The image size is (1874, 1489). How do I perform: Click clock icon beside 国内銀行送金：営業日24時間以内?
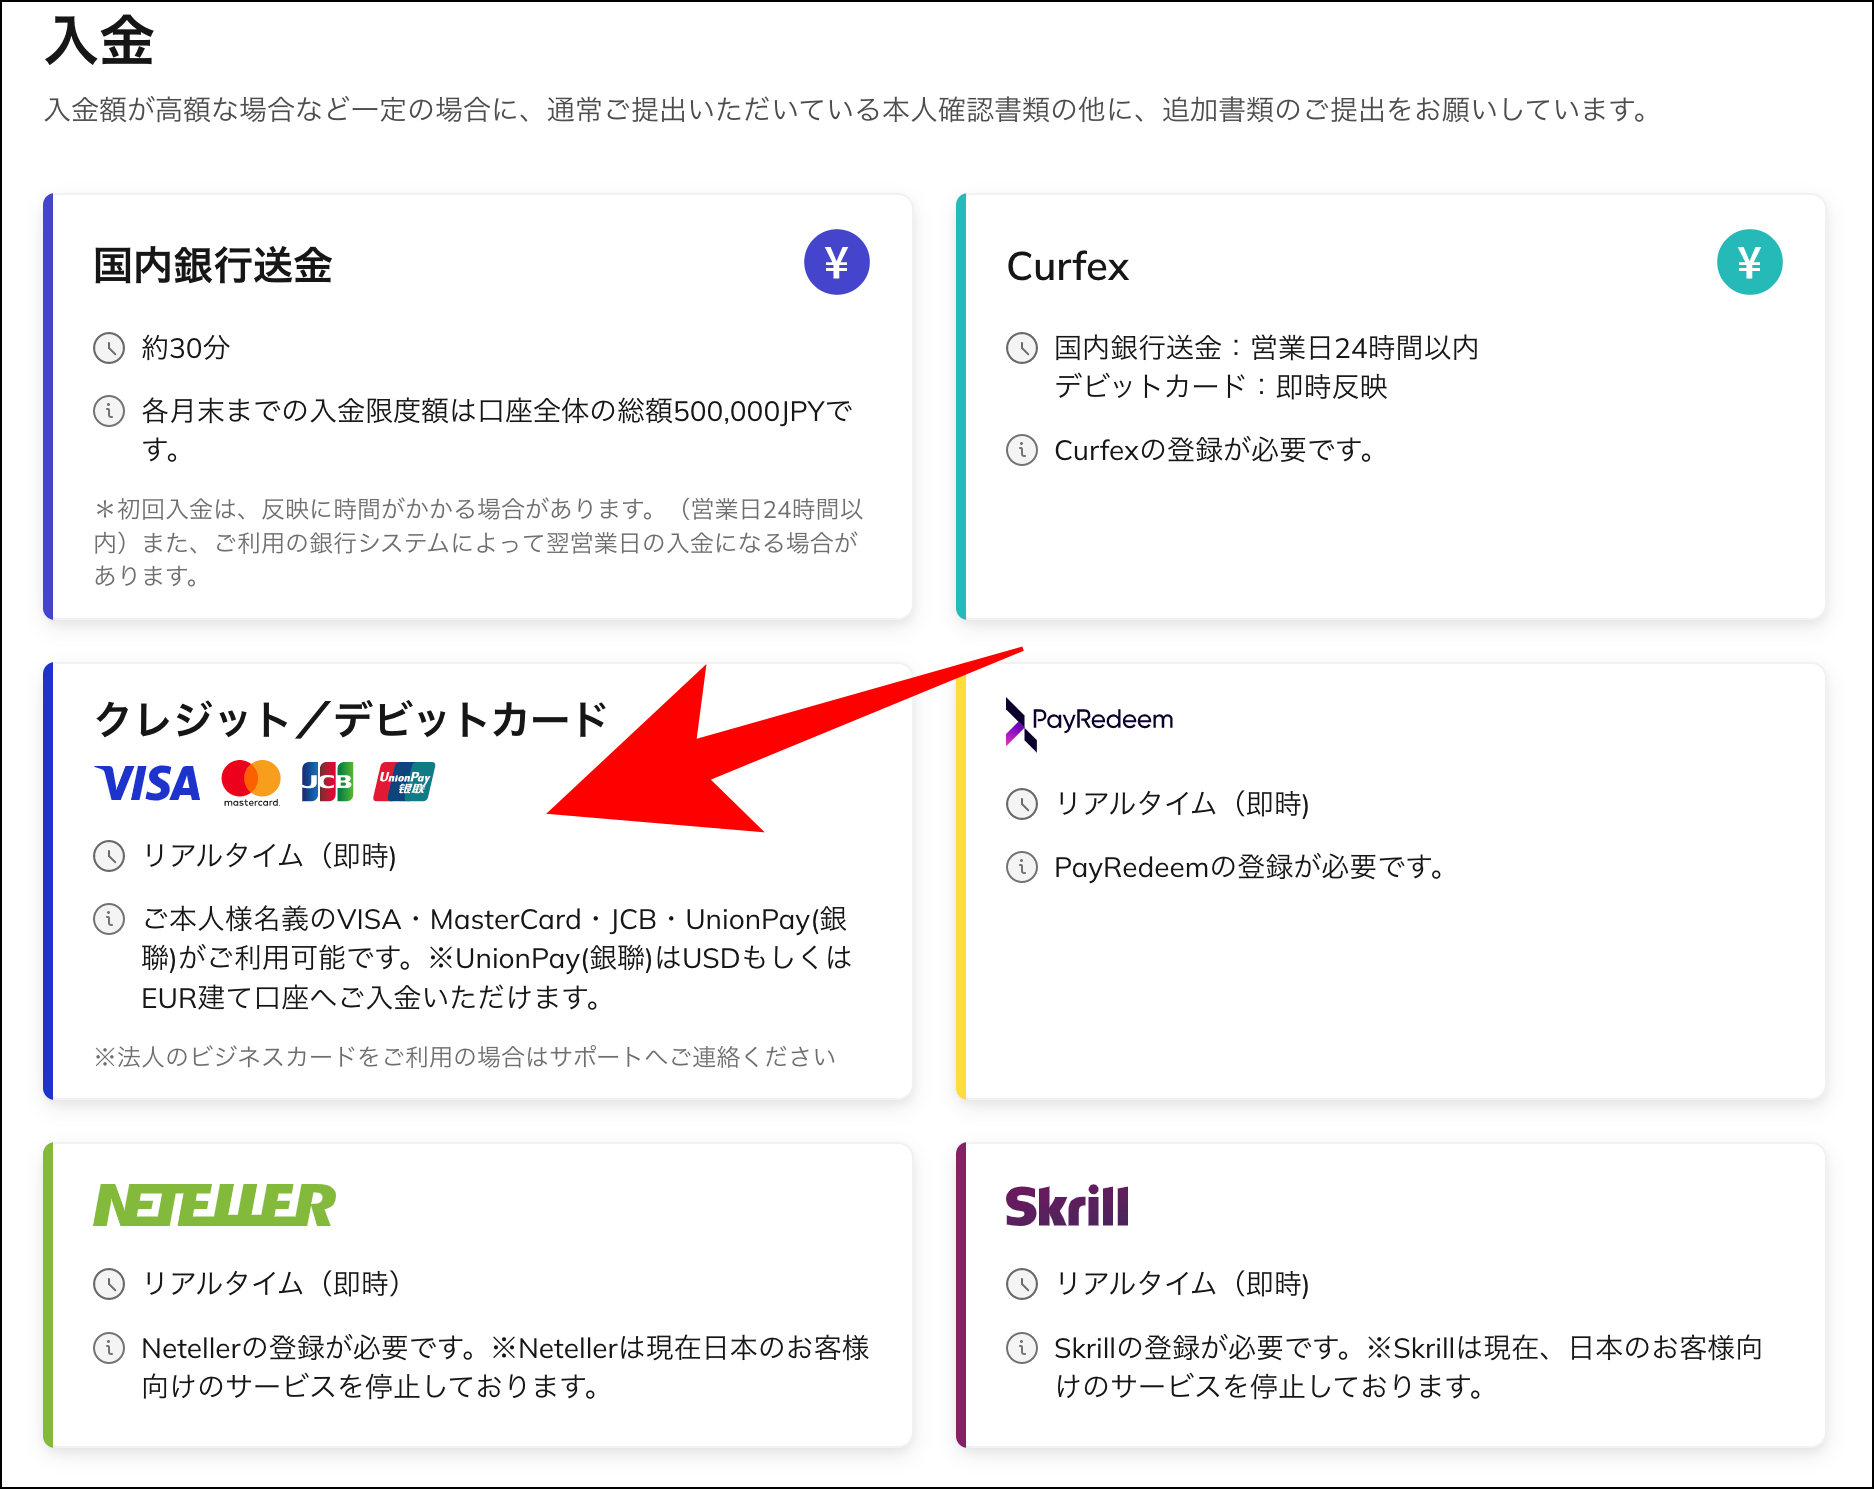tap(1022, 348)
